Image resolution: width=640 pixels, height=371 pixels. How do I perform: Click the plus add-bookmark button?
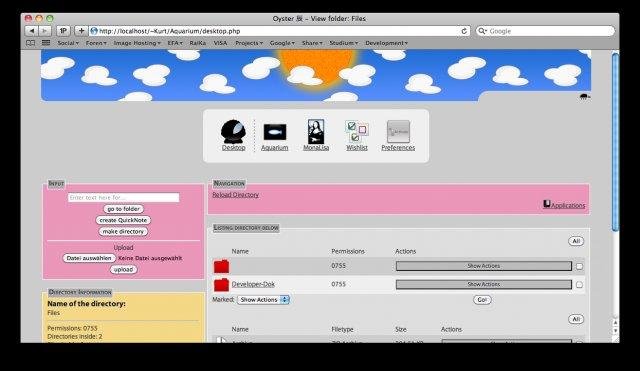(x=81, y=31)
